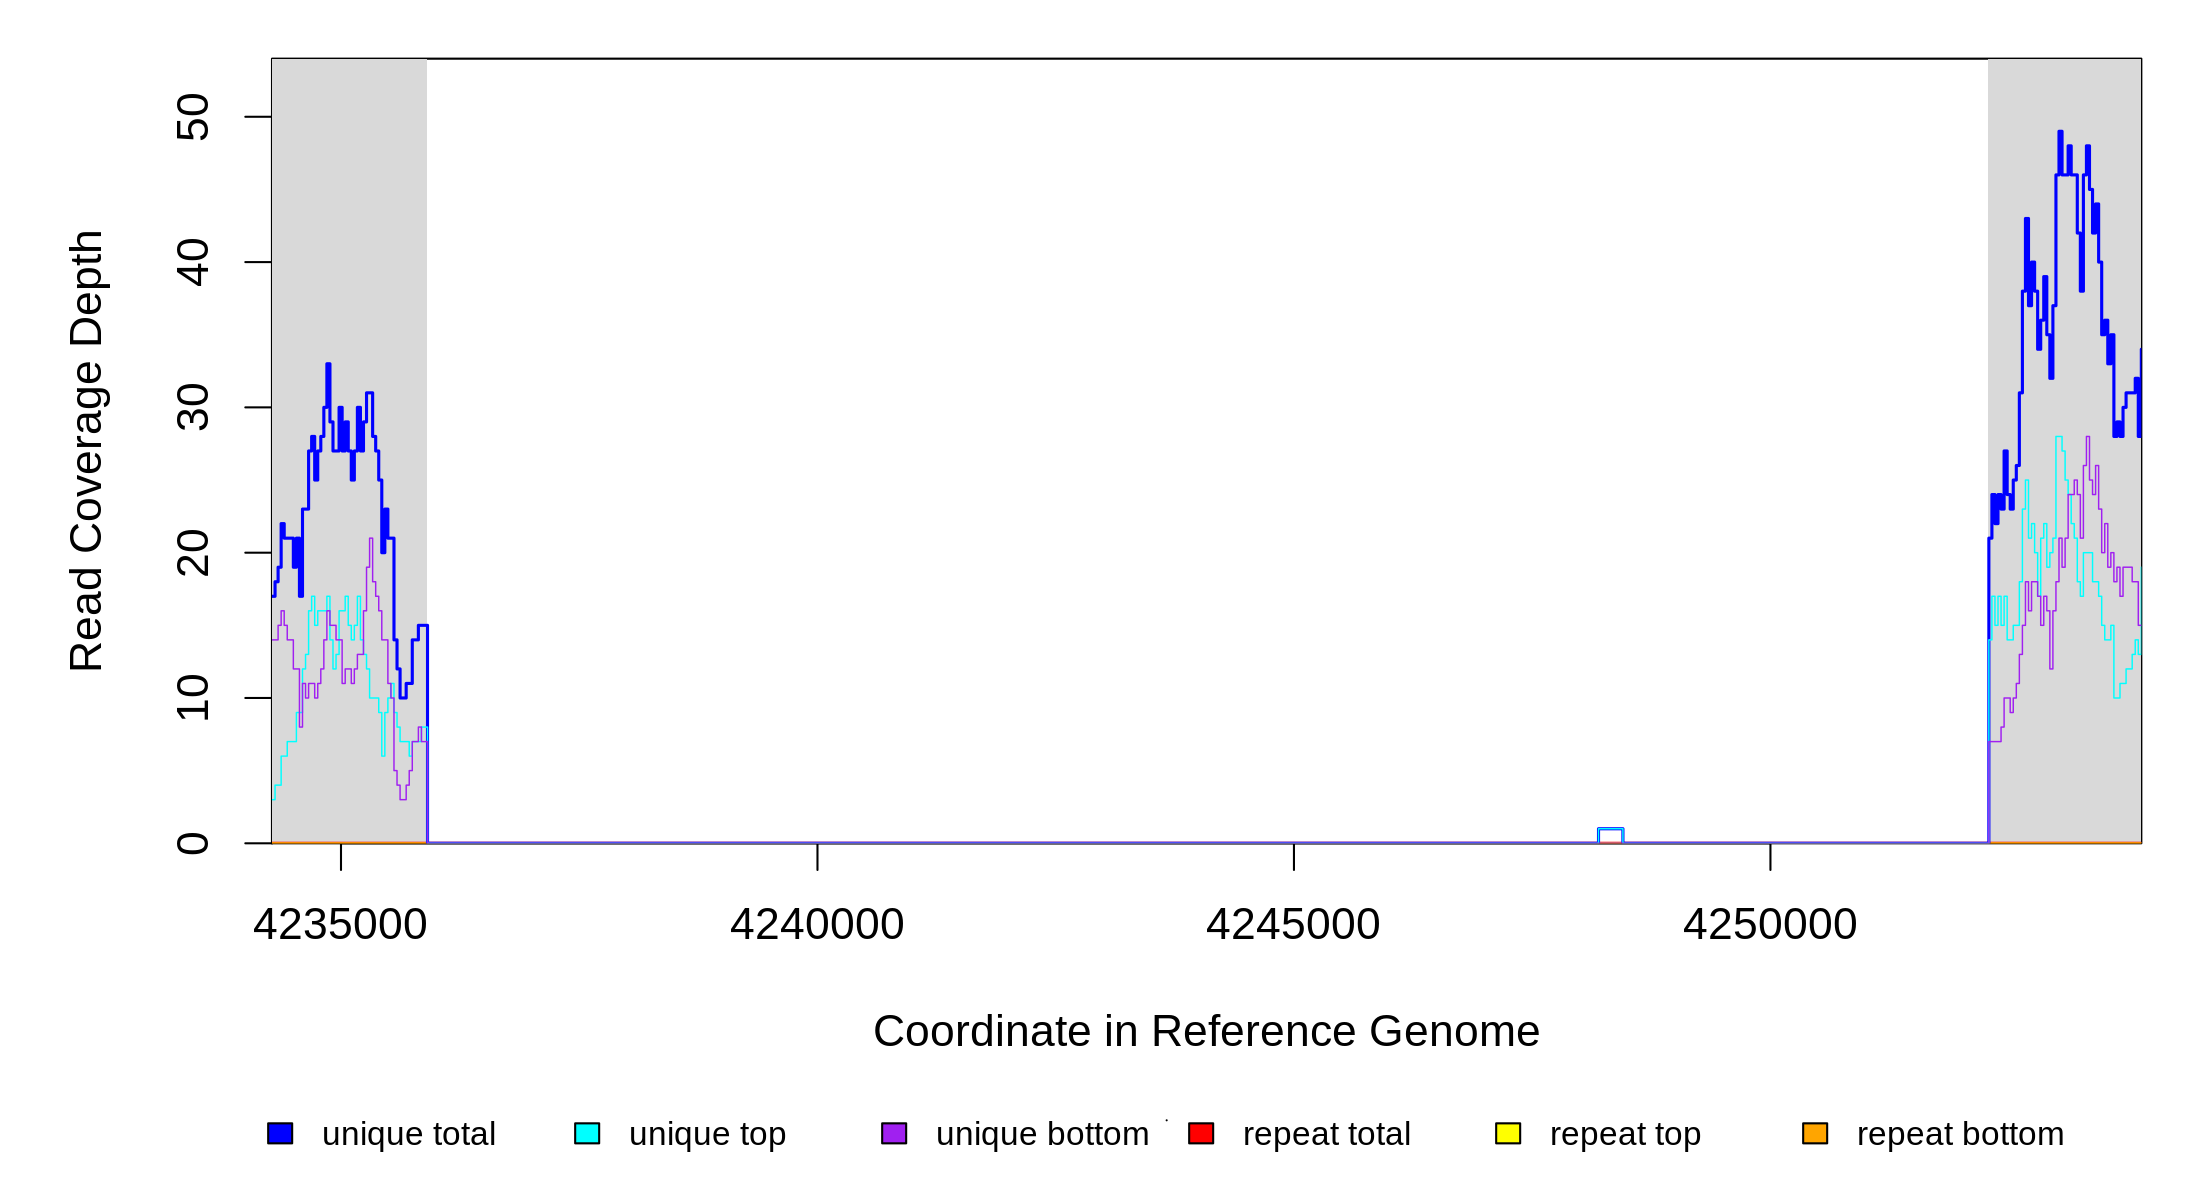Click the blue unique total legend swatch

(x=280, y=1133)
